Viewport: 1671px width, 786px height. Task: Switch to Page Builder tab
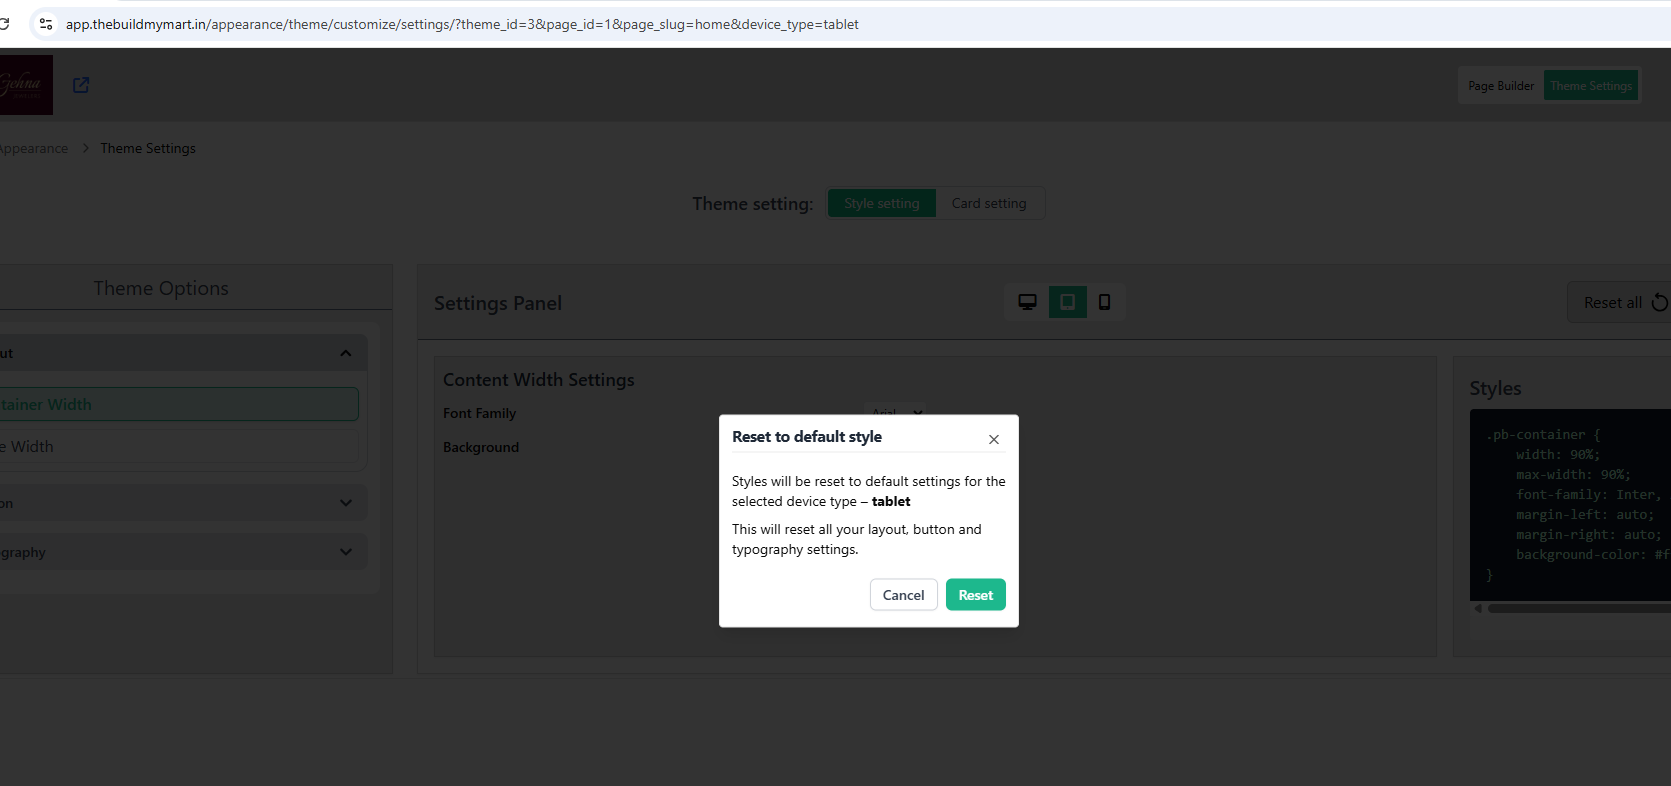click(1500, 86)
